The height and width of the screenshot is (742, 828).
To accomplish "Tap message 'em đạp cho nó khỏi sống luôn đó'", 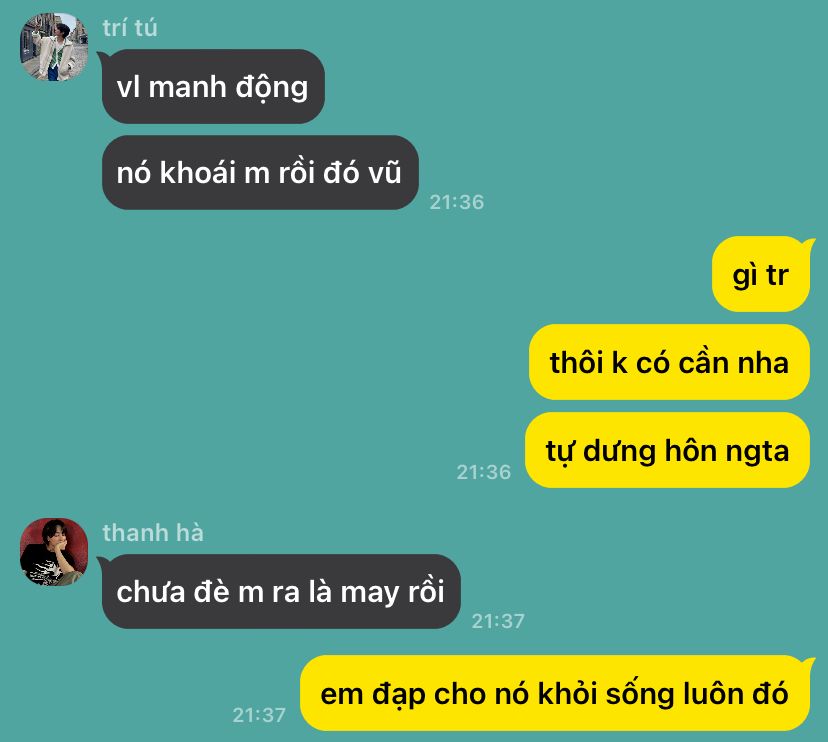I will point(555,693).
